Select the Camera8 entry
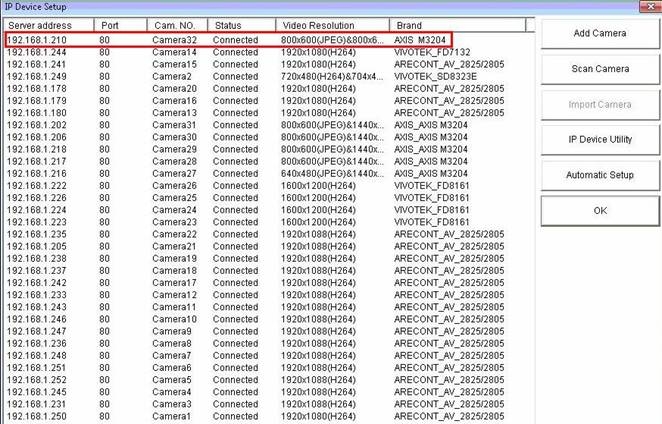Viewport: 662px width, 424px height. tap(172, 344)
